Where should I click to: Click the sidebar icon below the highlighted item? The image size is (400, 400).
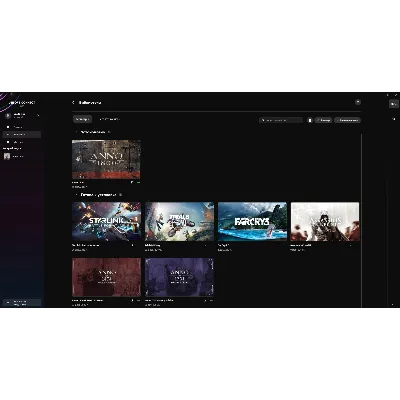tap(8, 142)
